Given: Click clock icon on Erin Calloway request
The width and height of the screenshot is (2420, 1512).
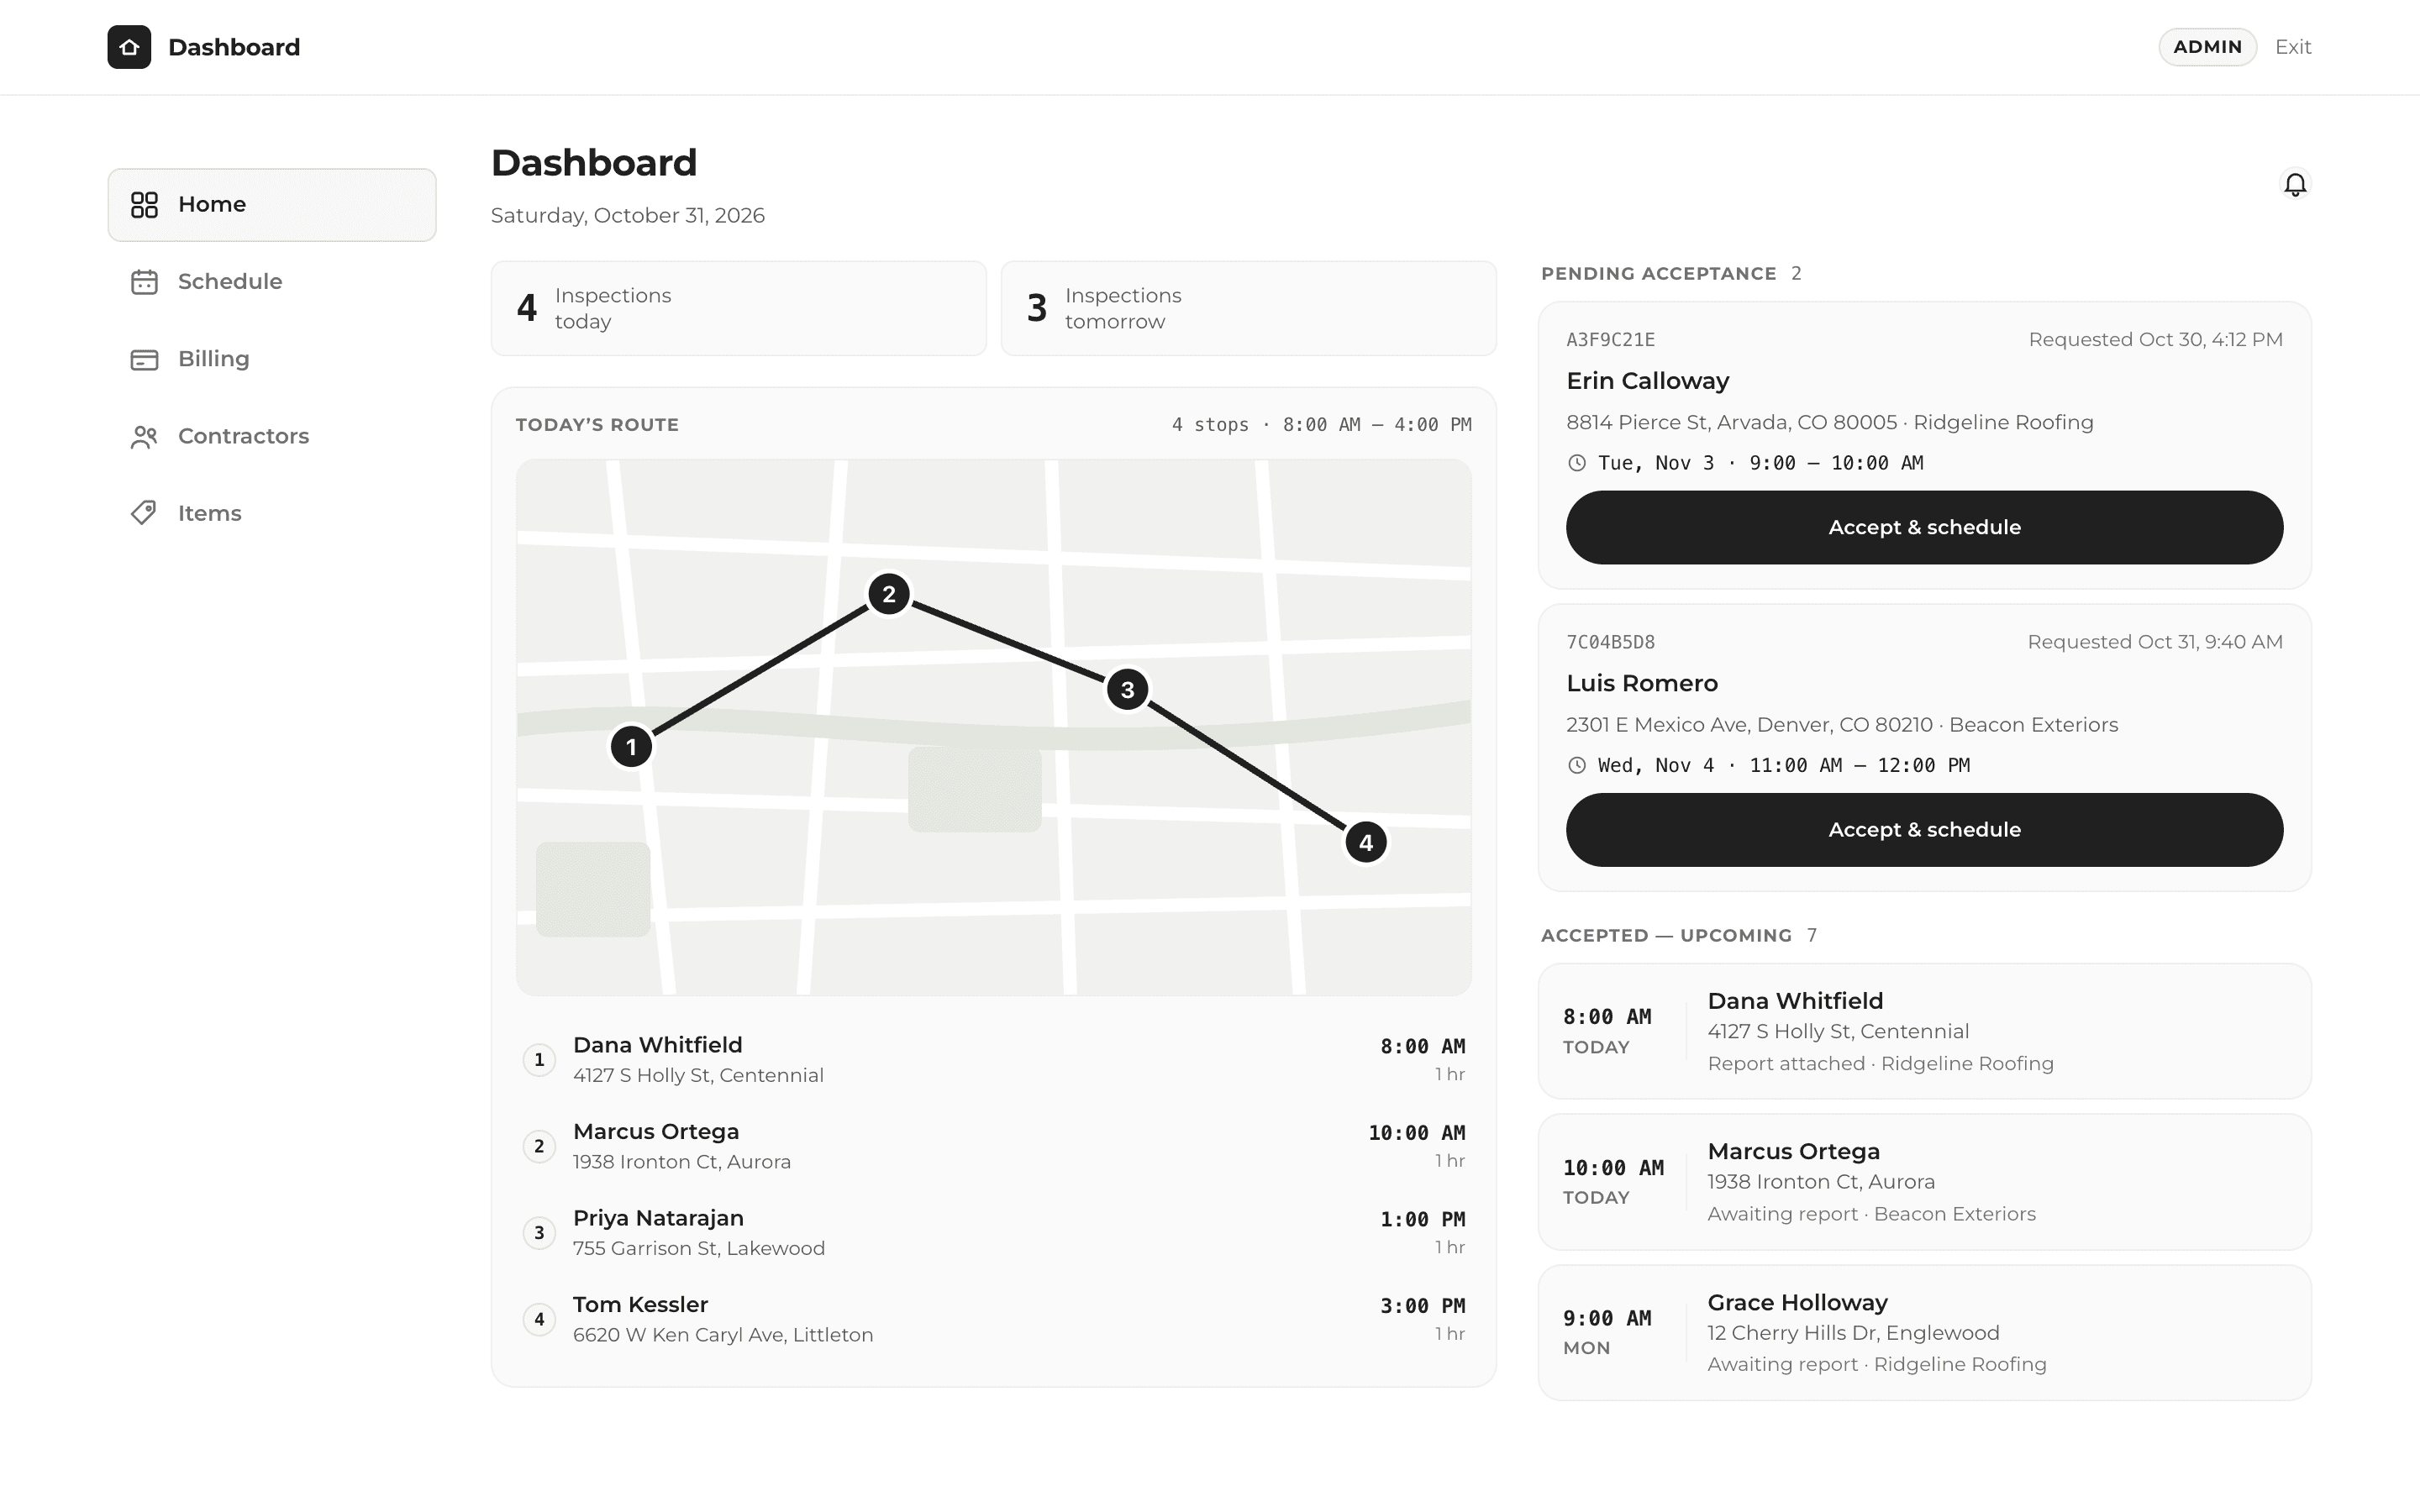Looking at the screenshot, I should [1577, 463].
